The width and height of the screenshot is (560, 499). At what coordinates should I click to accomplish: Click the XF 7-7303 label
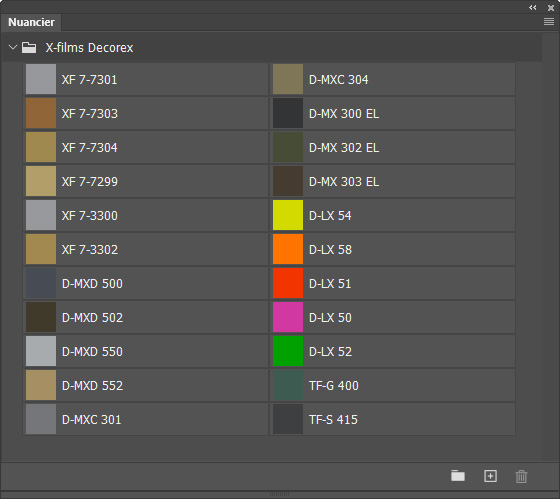point(89,113)
